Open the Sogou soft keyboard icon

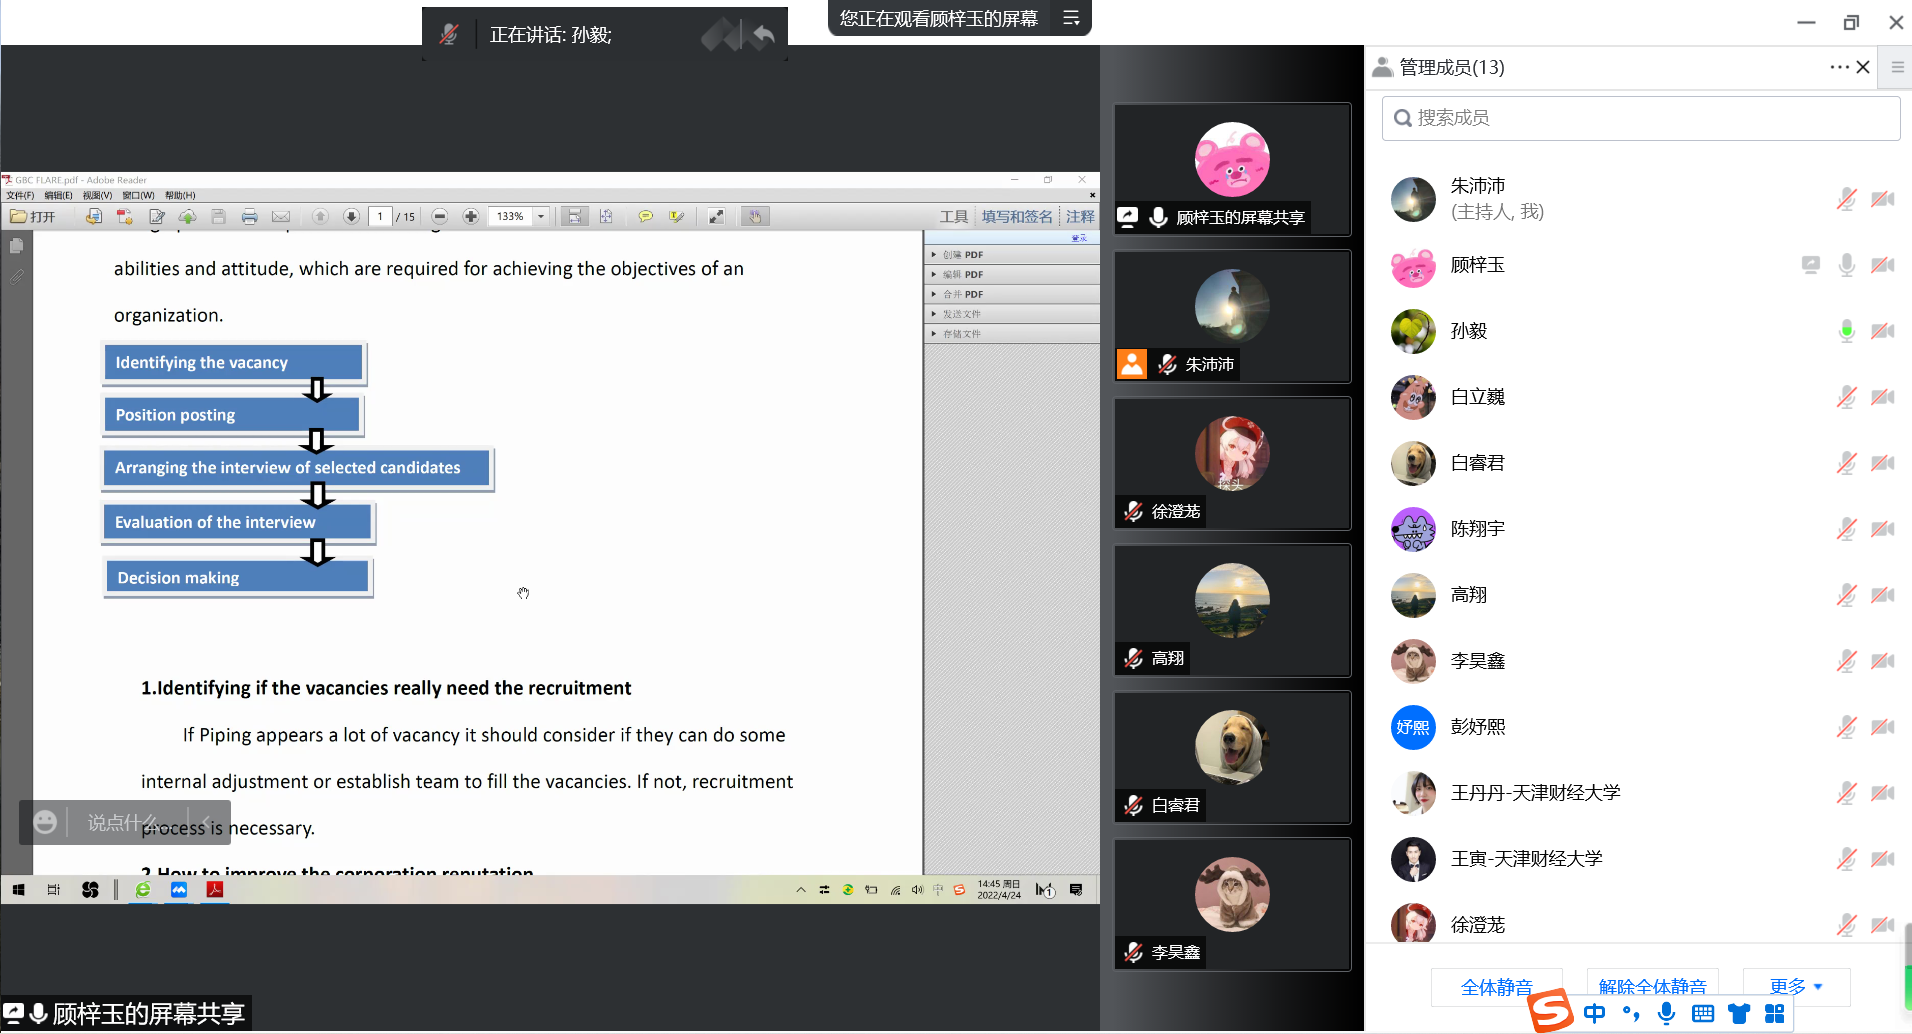1702,1014
